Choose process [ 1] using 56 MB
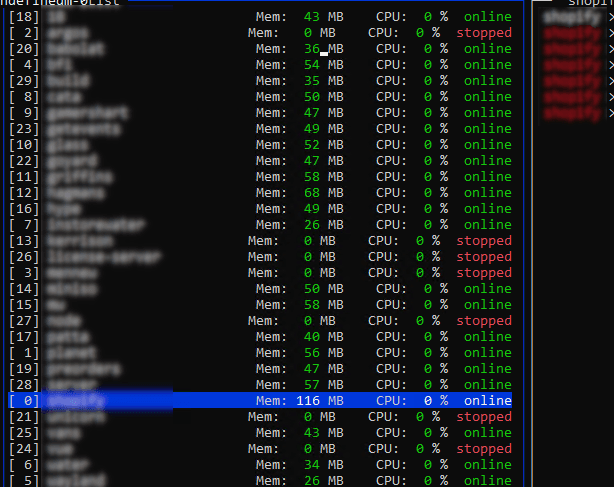 pos(260,353)
